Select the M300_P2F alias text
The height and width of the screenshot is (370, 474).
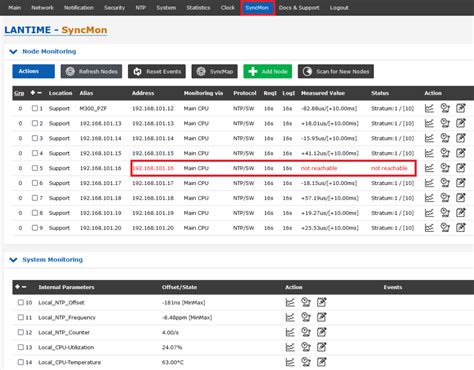(x=93, y=108)
